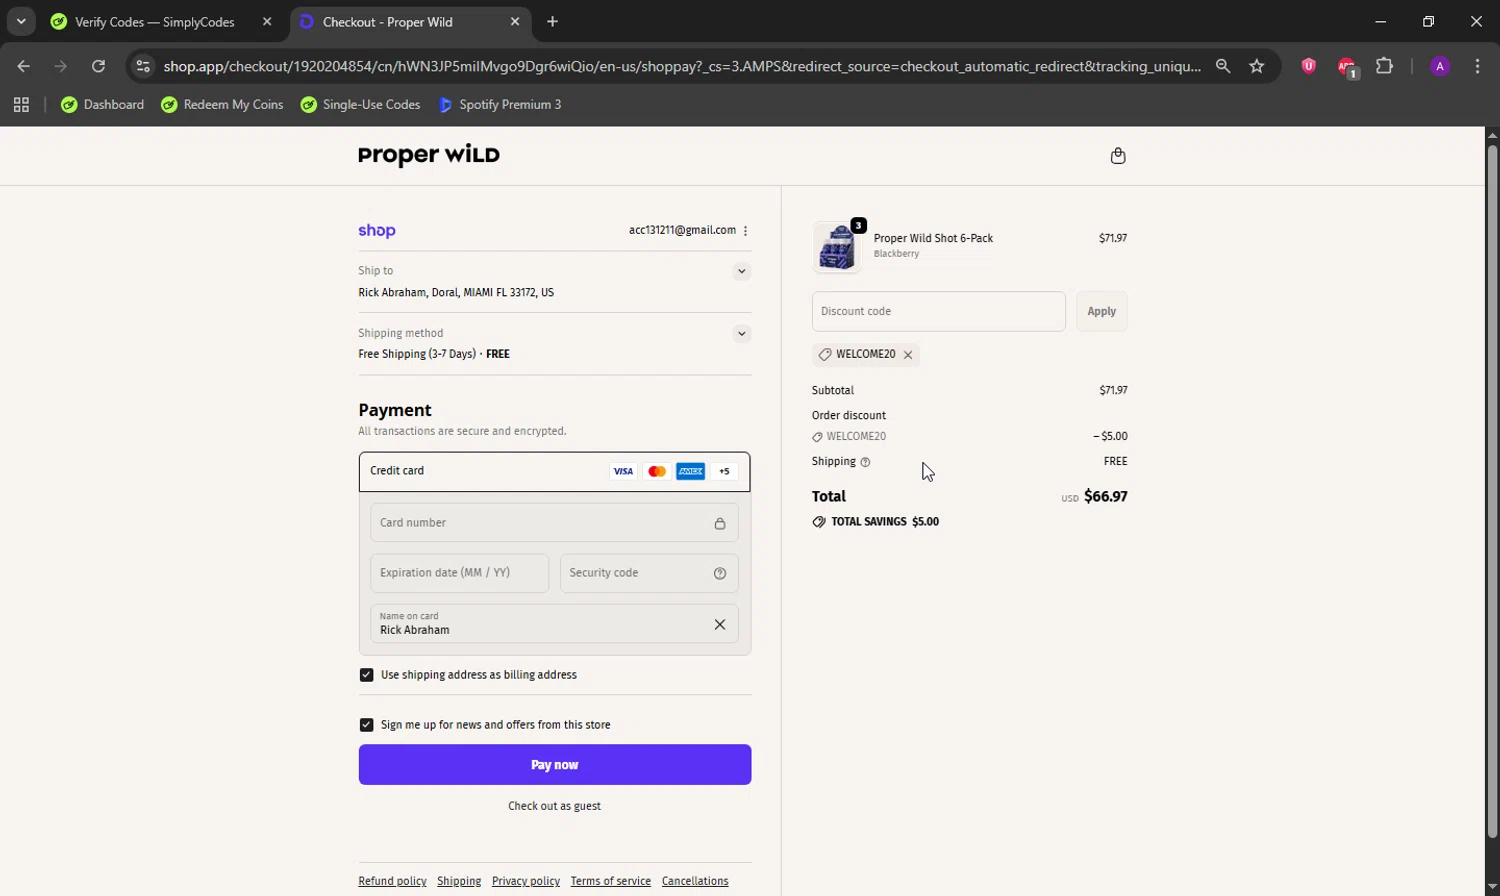This screenshot has width=1500, height=896.
Task: Open account options menu next to email
Action: [745, 231]
